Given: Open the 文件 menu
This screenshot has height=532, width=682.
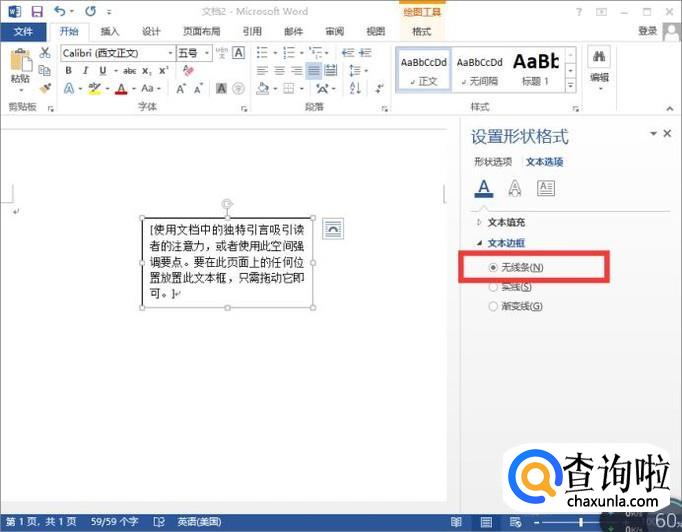Looking at the screenshot, I should pos(23,31).
